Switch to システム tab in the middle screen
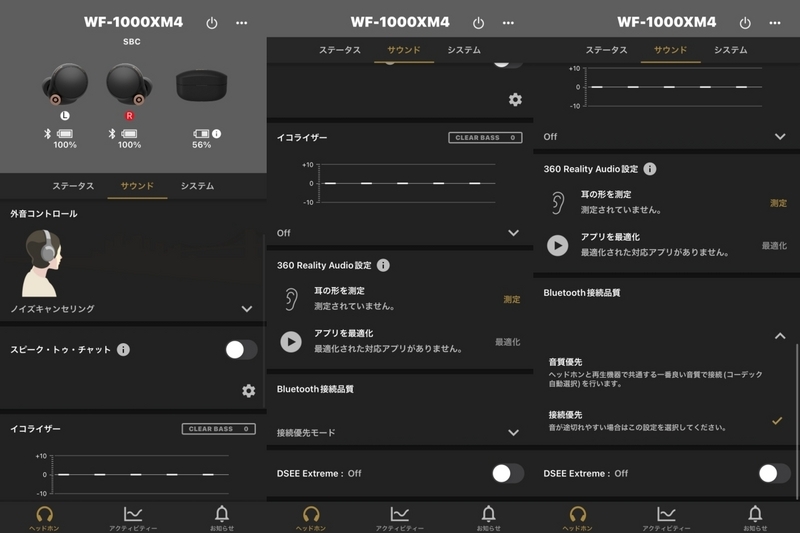 464,50
